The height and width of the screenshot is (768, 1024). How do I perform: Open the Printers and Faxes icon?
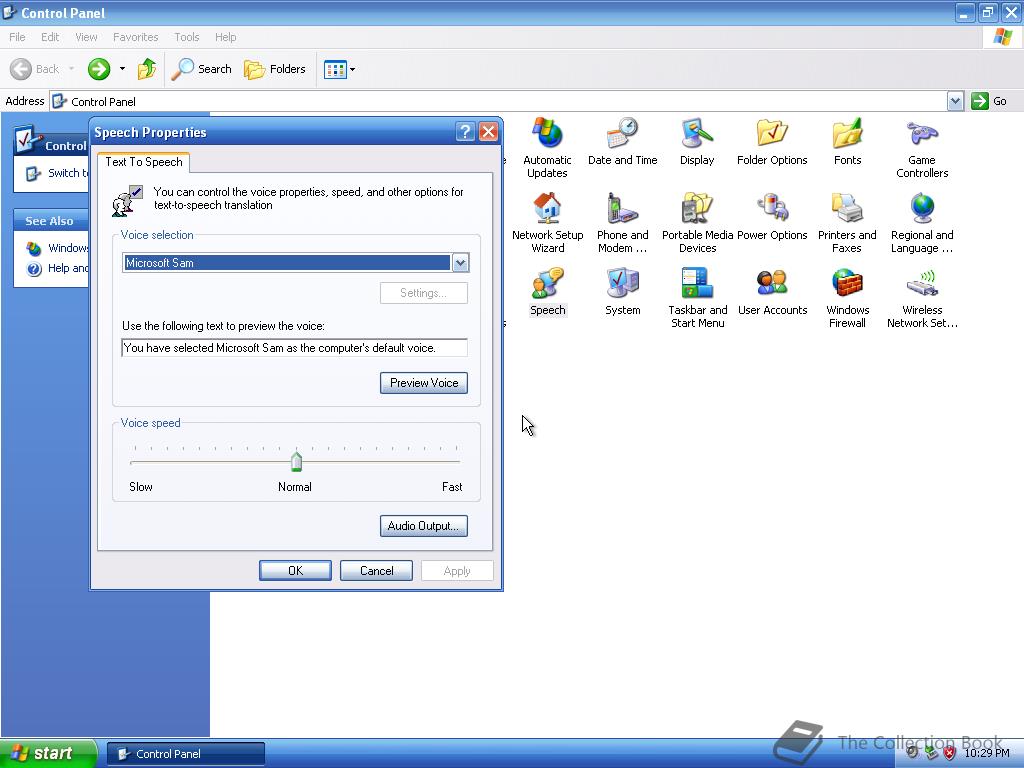pyautogui.click(x=847, y=223)
